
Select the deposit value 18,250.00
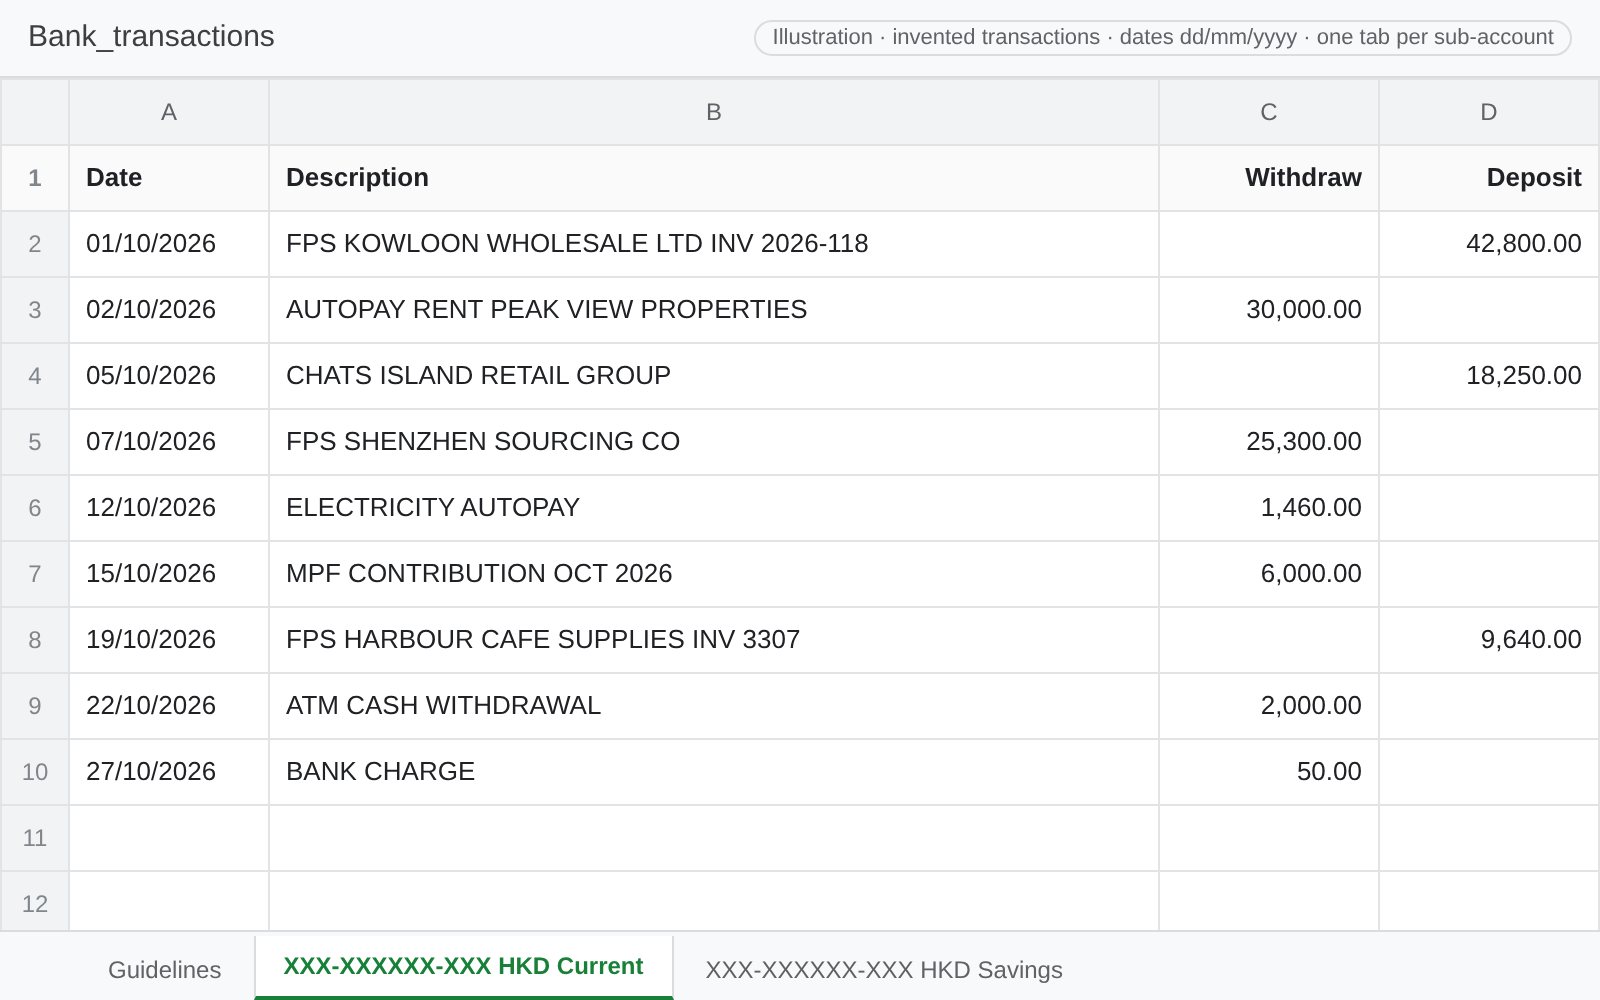(x=1489, y=376)
